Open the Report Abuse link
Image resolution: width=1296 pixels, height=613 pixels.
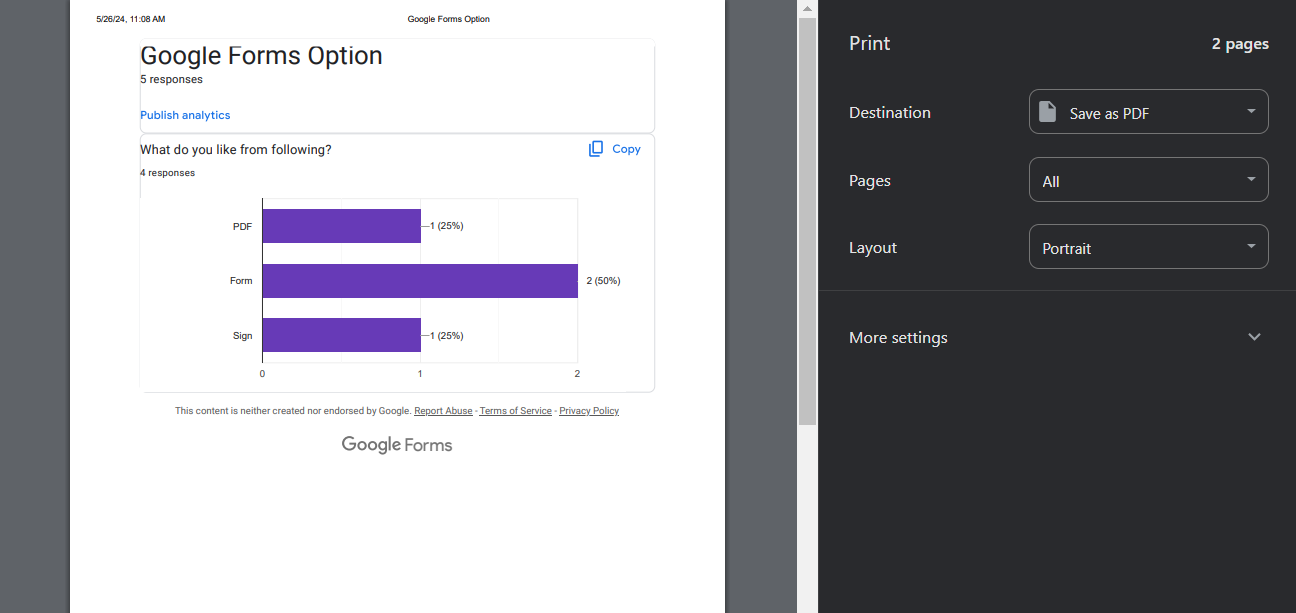coord(443,411)
